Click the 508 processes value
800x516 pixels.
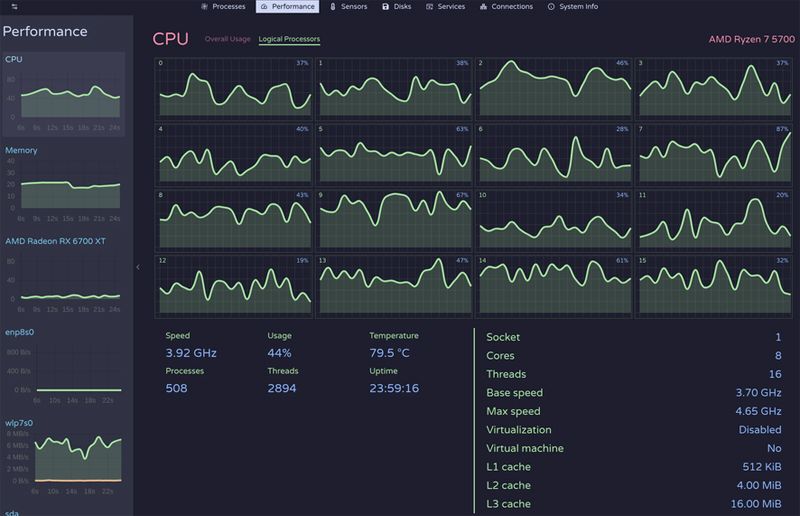click(176, 388)
